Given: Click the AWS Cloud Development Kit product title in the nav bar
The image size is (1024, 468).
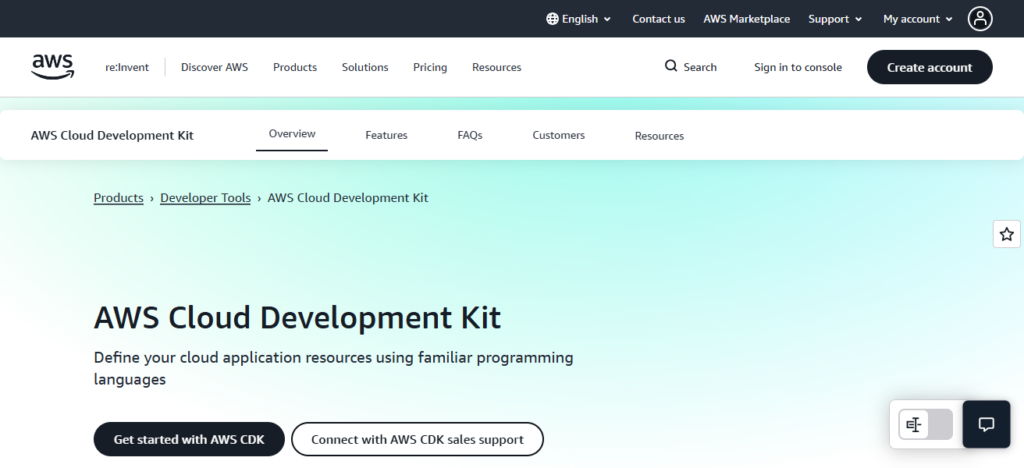Looking at the screenshot, I should point(112,135).
